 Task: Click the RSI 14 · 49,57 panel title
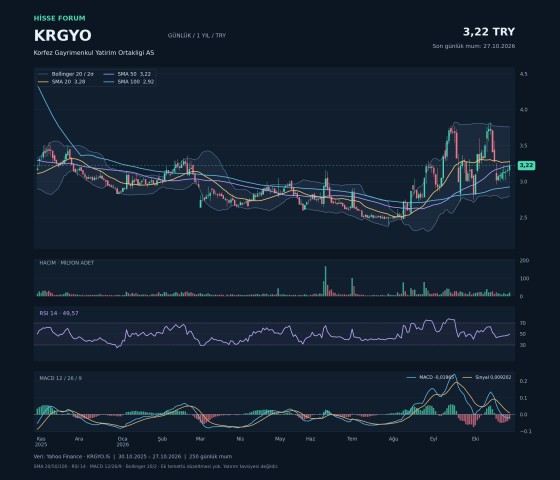pyautogui.click(x=59, y=313)
